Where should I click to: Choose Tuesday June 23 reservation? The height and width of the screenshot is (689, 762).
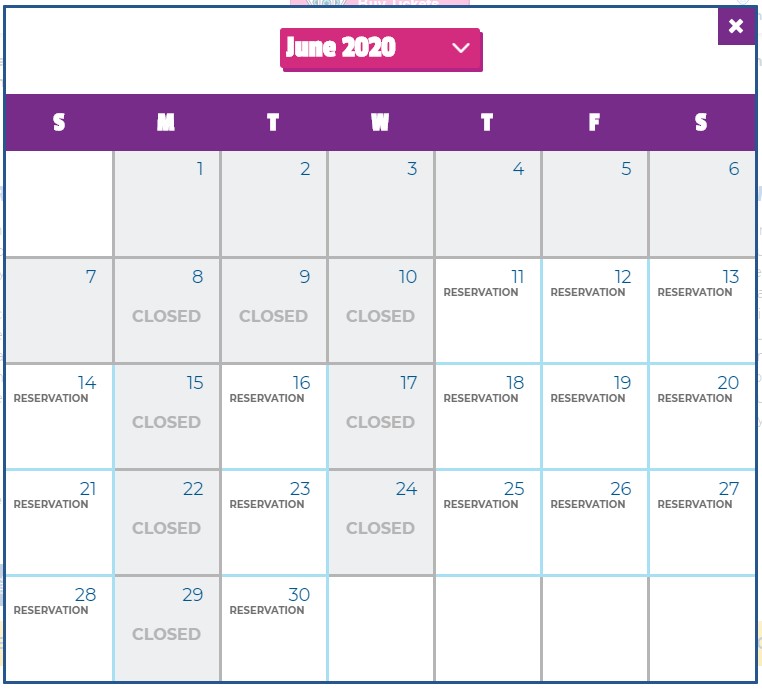[274, 522]
